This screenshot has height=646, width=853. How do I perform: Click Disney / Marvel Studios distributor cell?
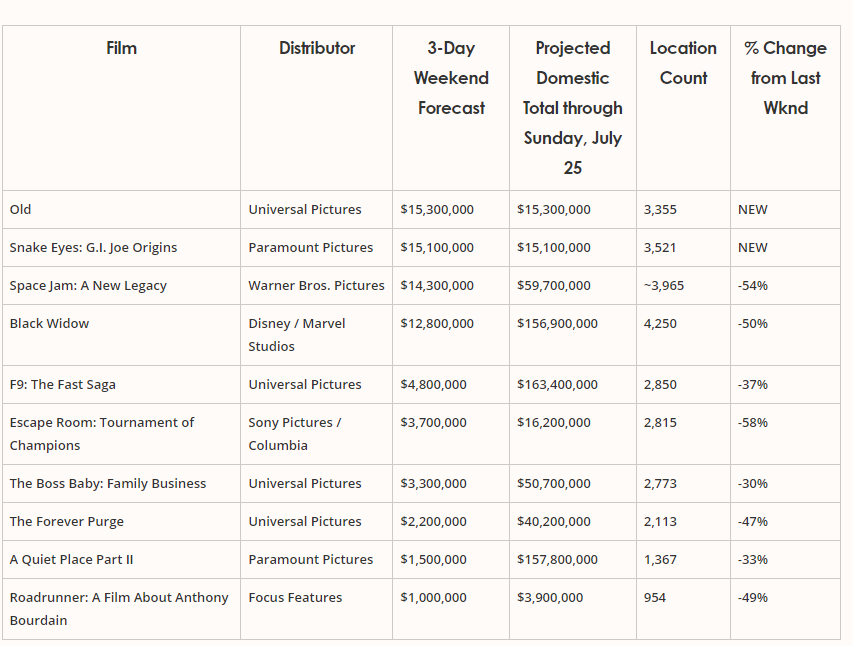click(297, 335)
